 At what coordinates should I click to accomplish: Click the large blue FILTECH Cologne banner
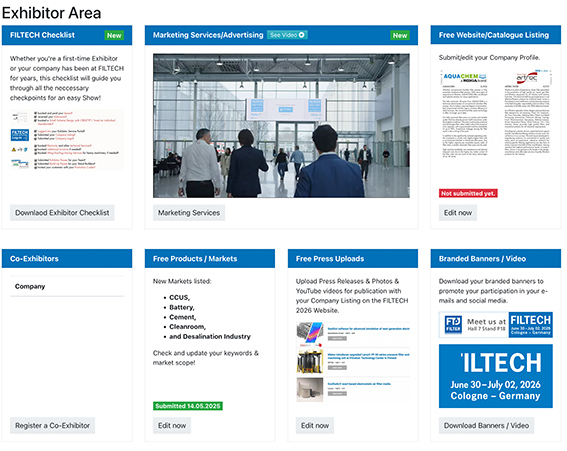(x=496, y=376)
